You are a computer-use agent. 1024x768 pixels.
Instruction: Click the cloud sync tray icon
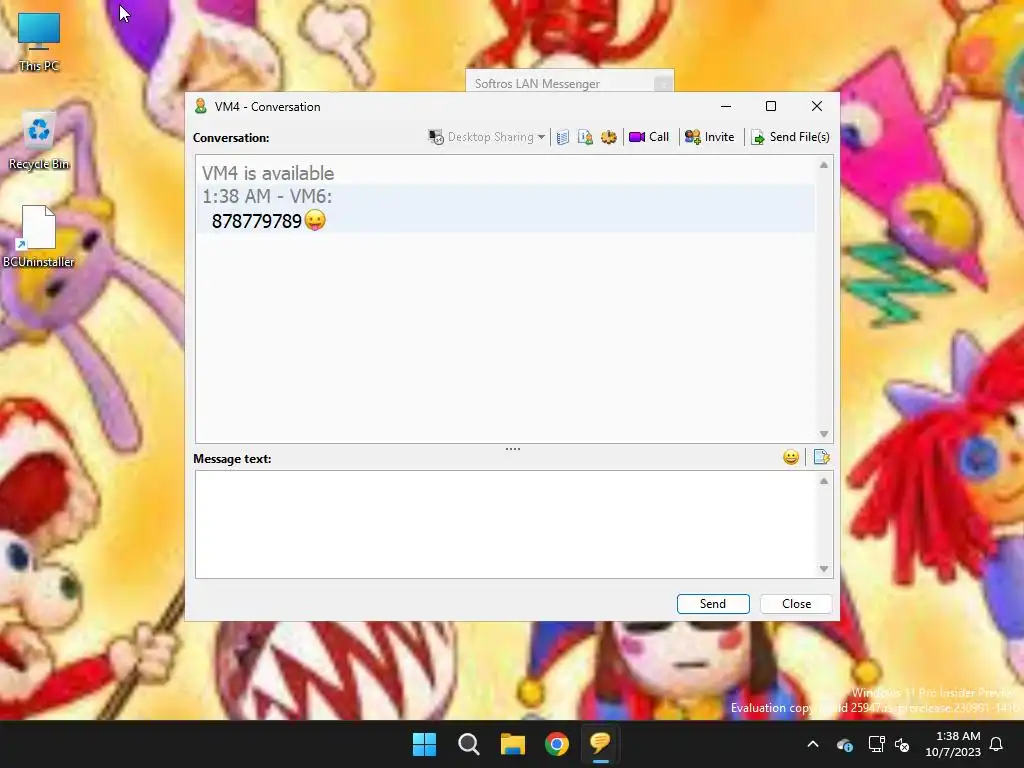point(844,744)
